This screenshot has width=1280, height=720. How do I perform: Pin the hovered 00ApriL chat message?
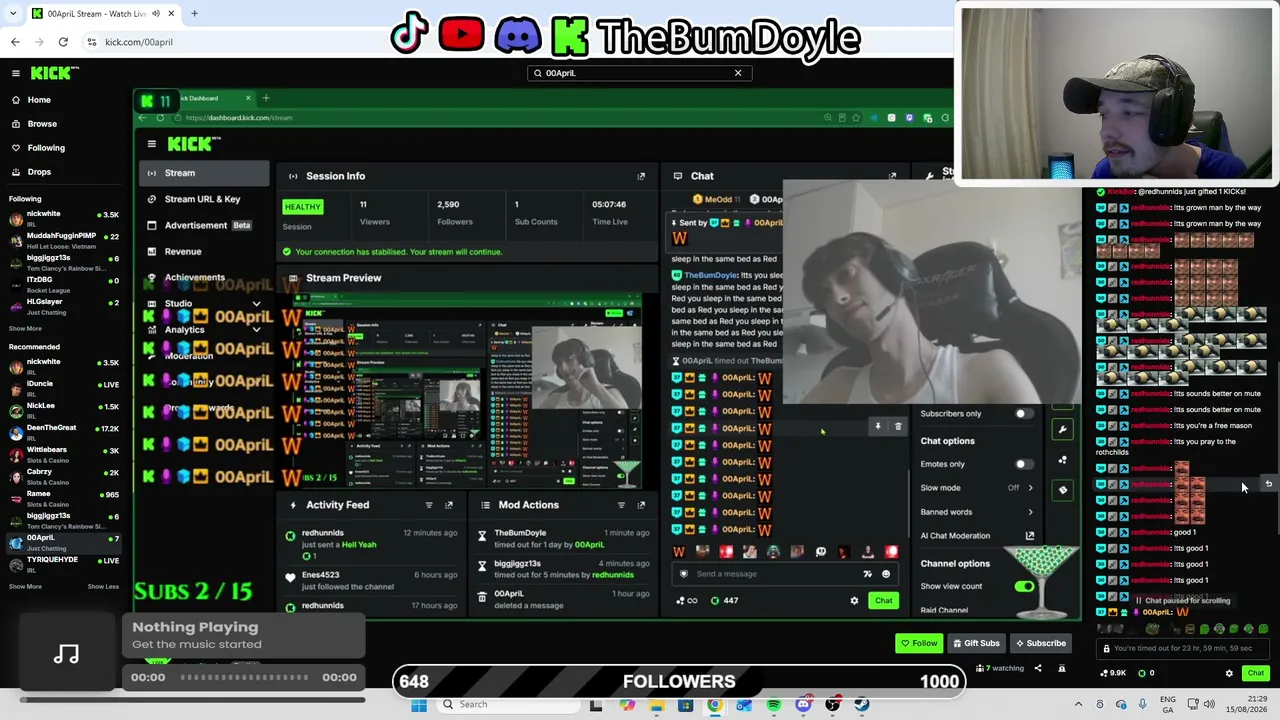878,427
